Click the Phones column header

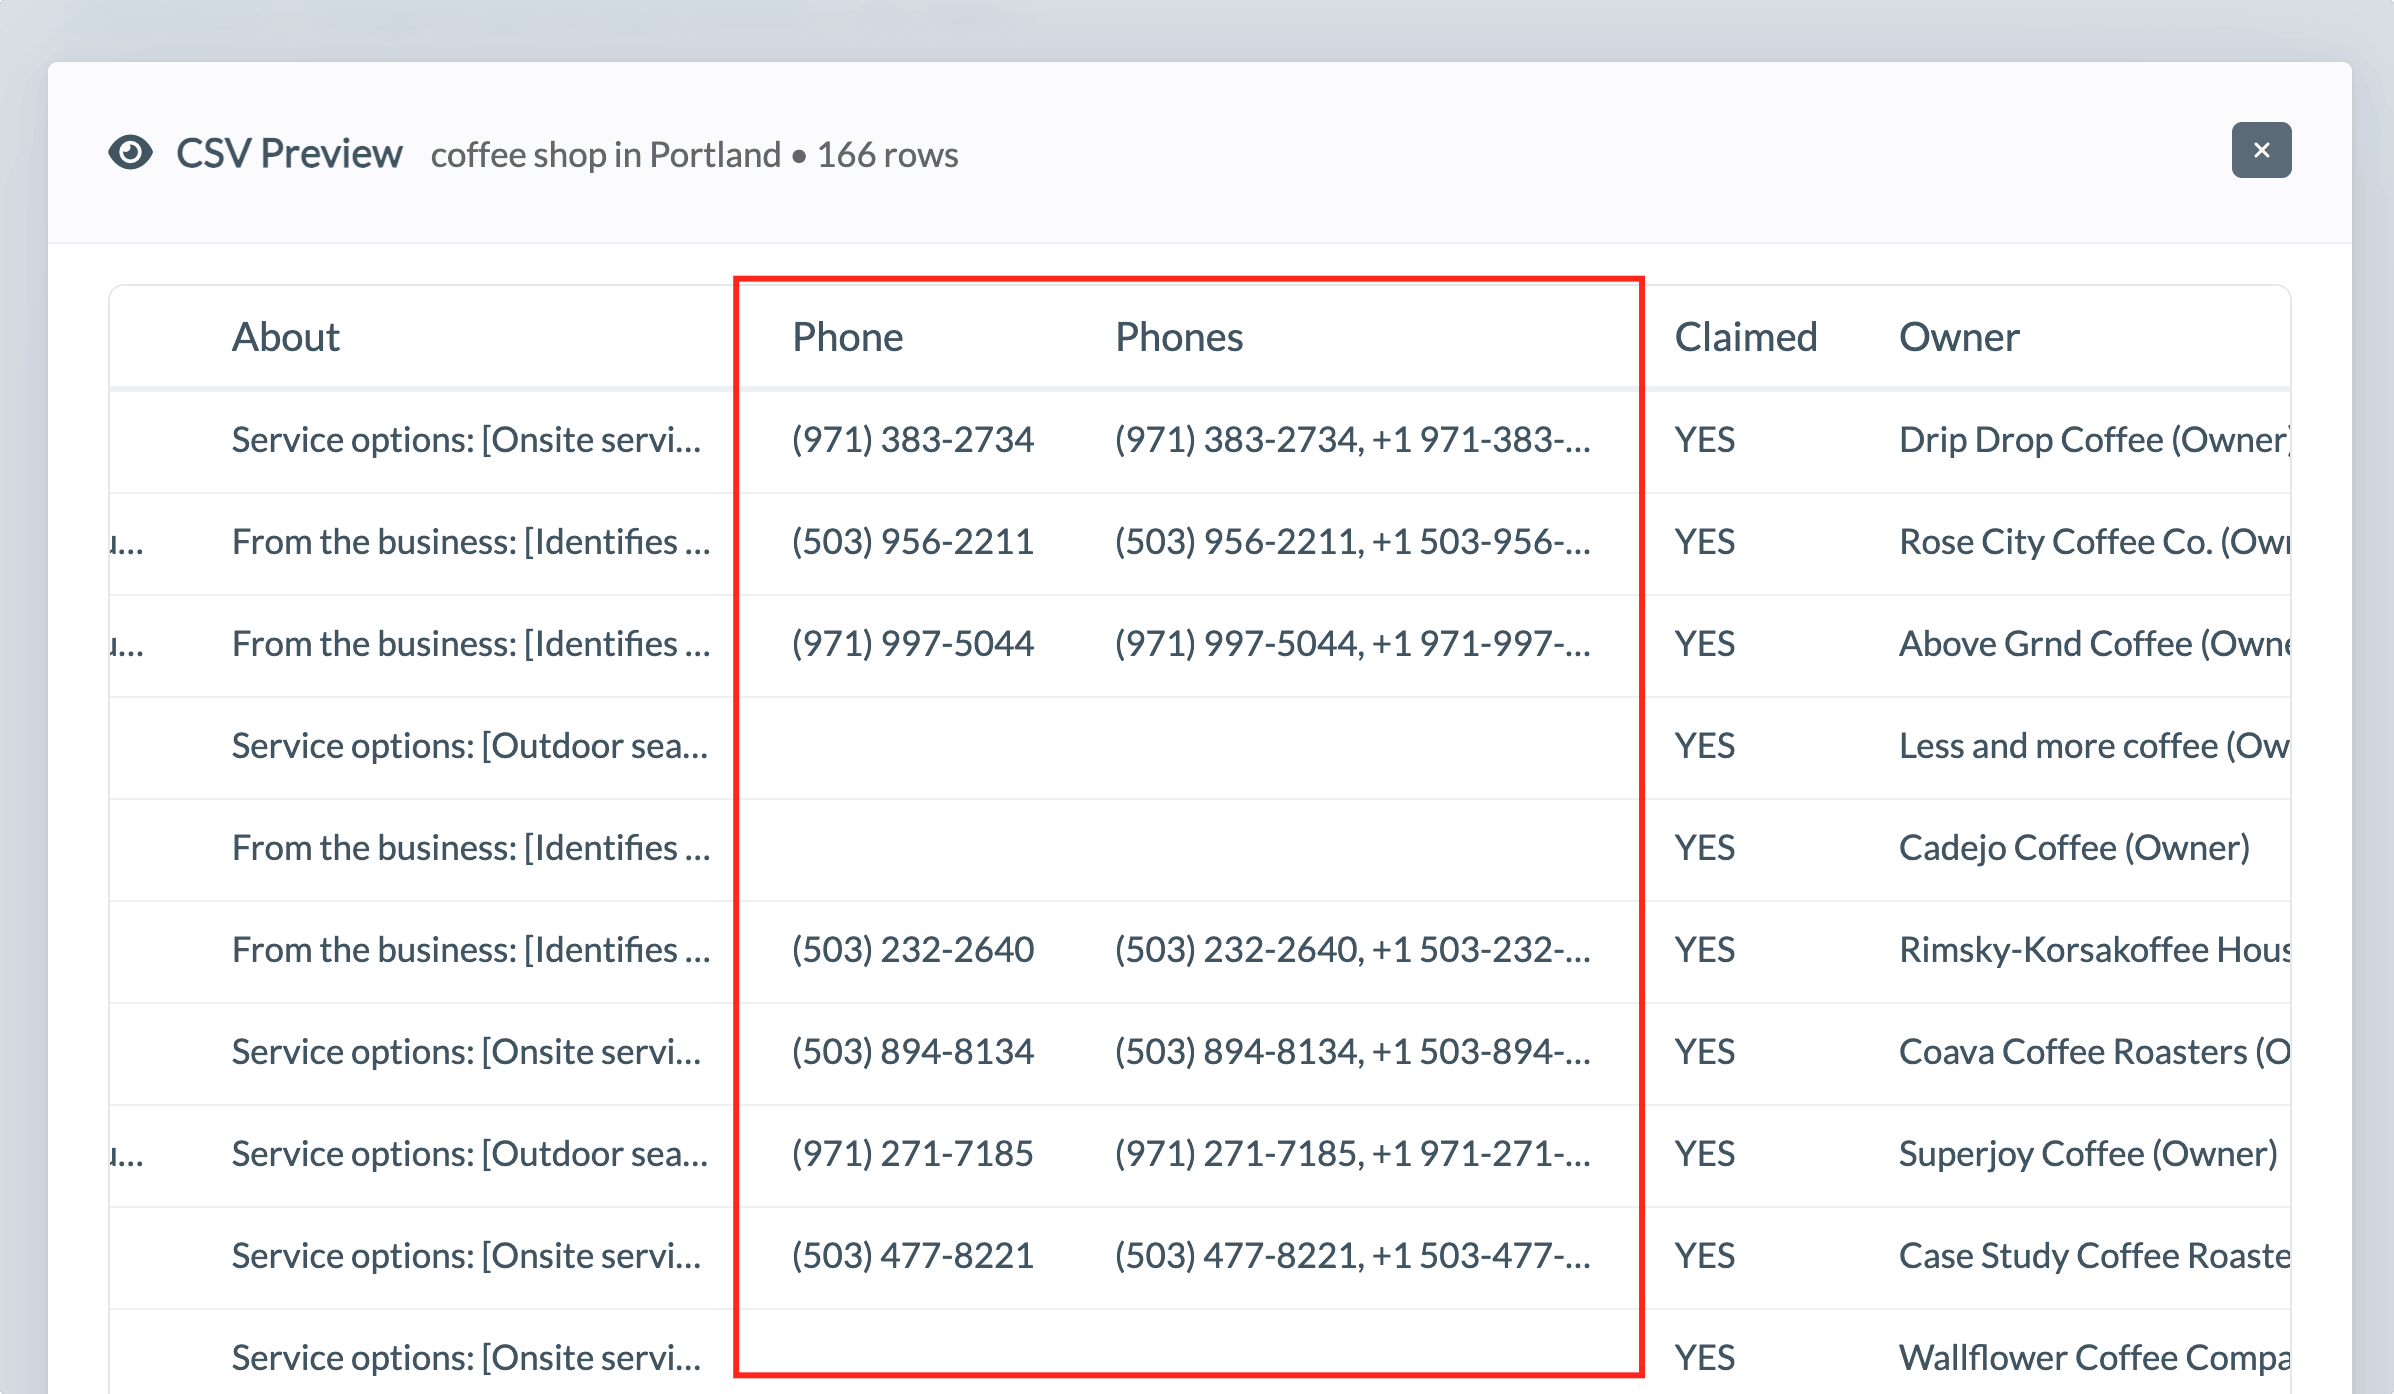tap(1179, 337)
